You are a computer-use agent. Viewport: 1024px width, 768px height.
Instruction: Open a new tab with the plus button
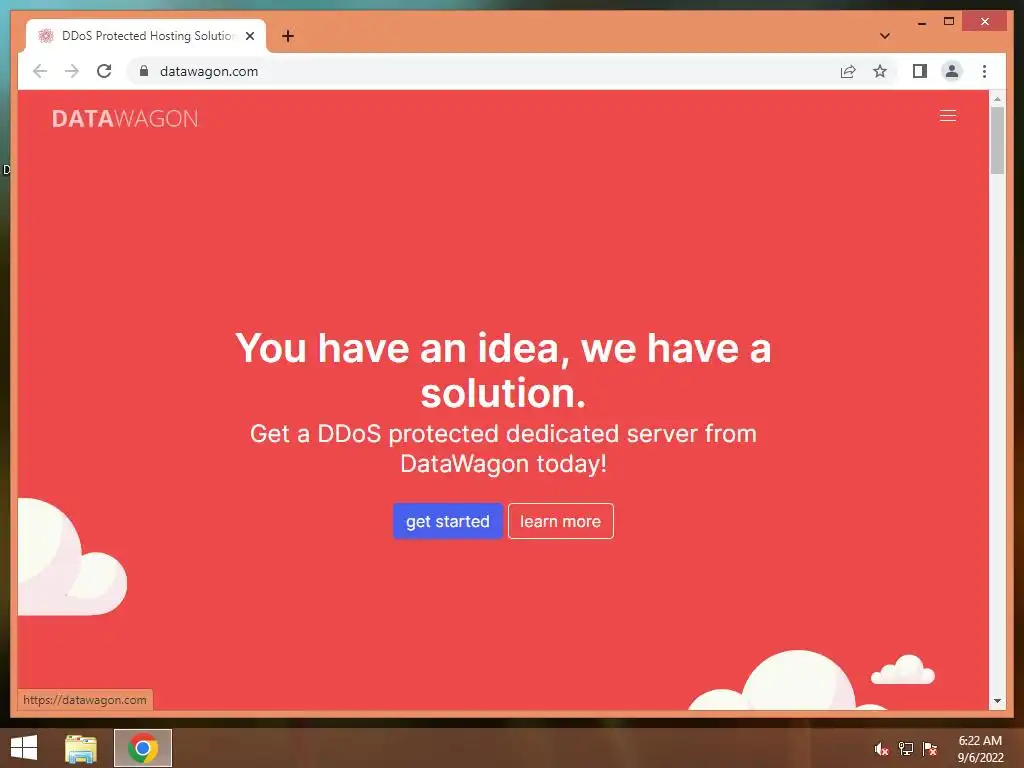pyautogui.click(x=287, y=36)
